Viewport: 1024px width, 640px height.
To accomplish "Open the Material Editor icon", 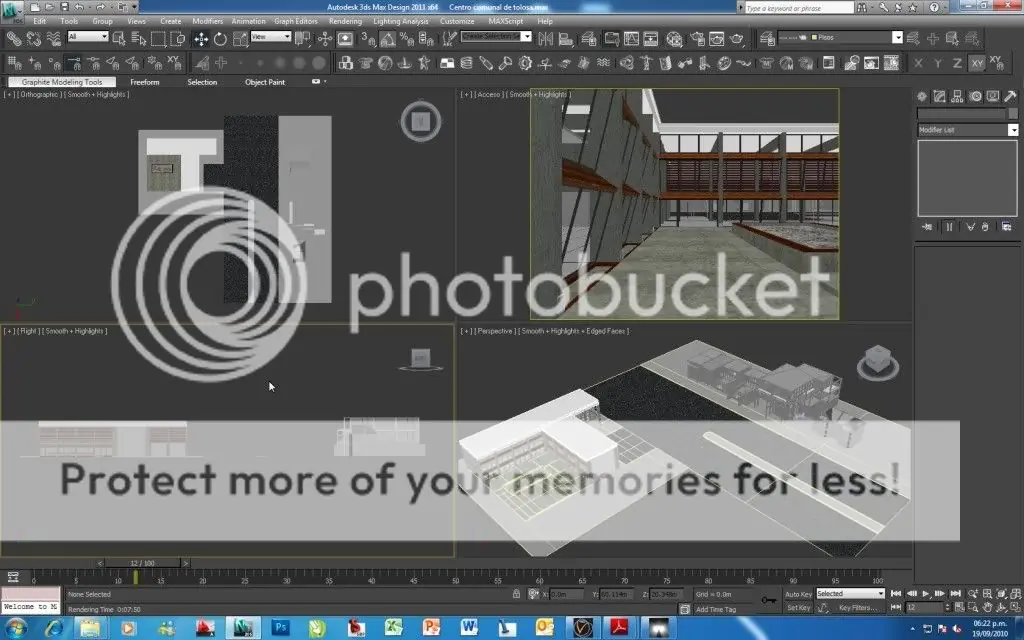I will 674,39.
